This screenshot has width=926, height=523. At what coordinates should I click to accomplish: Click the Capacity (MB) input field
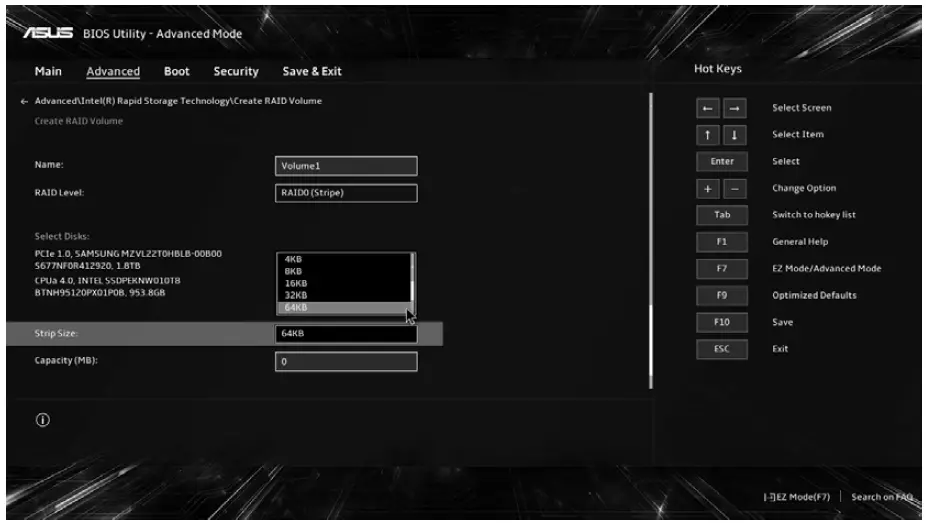click(346, 361)
